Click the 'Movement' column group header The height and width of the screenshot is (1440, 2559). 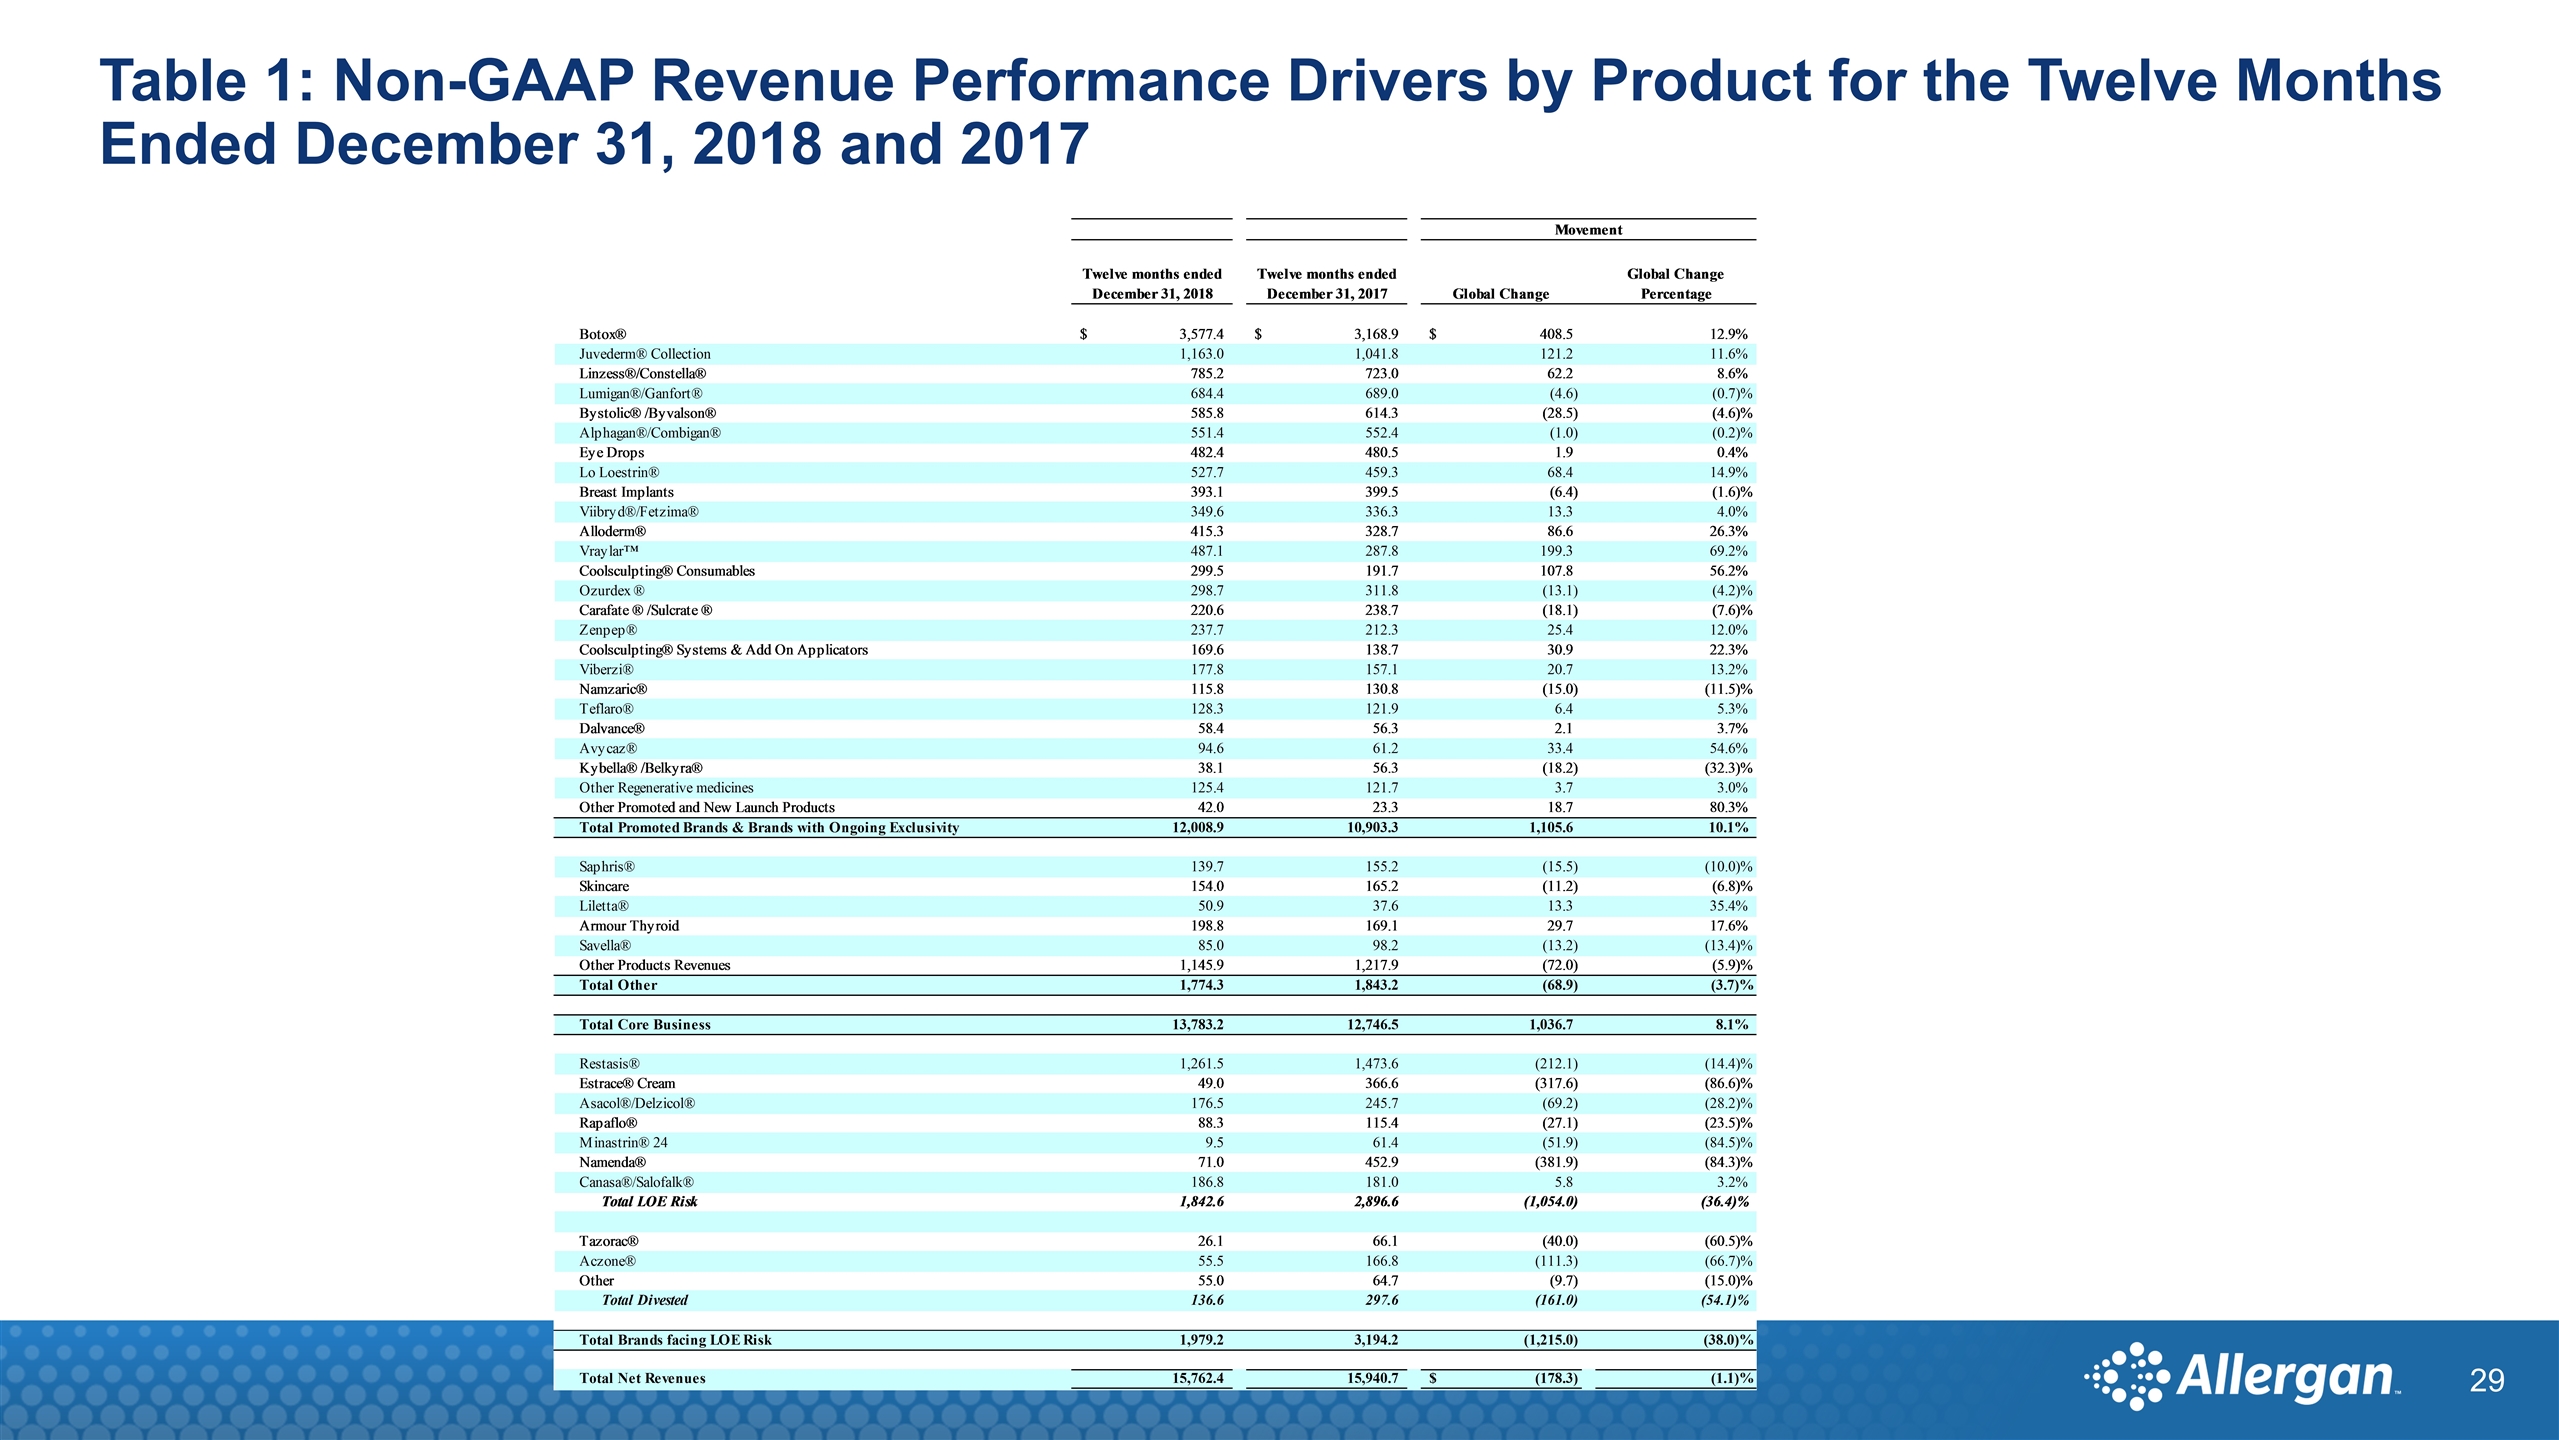pyautogui.click(x=1588, y=230)
